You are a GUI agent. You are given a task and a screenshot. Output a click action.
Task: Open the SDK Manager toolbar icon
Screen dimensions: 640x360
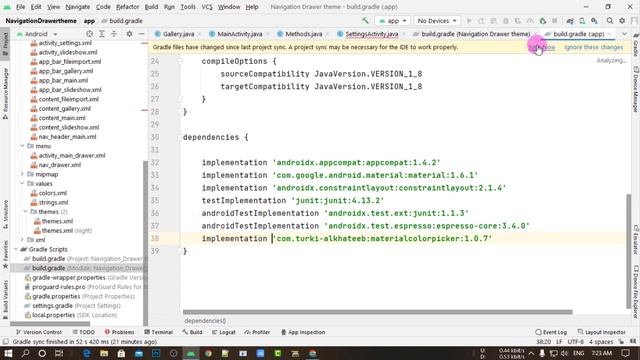594,20
